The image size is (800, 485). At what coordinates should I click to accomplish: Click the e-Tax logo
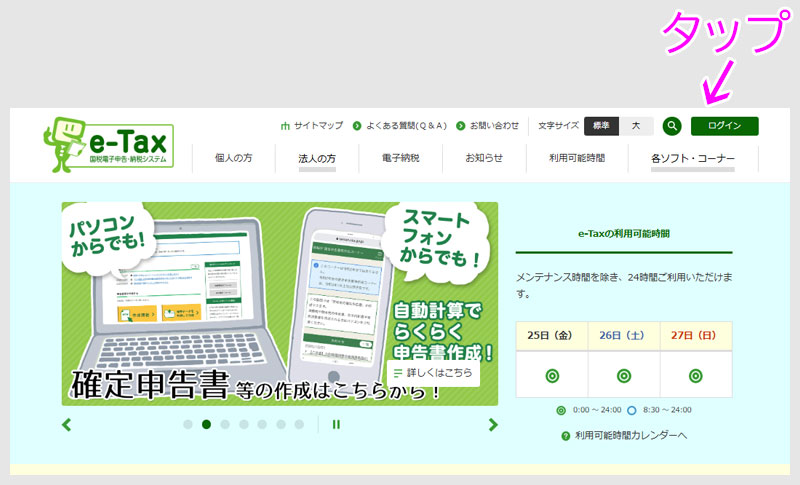(x=109, y=145)
